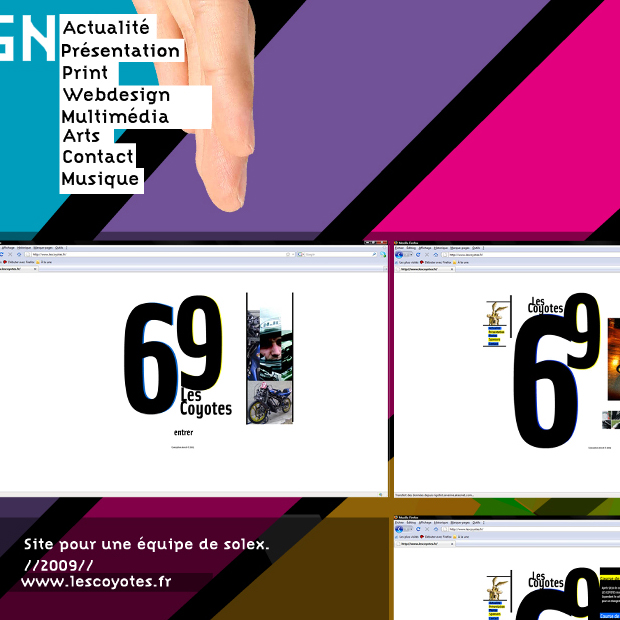
Task: Click the //2009// date text
Action: pos(59,565)
